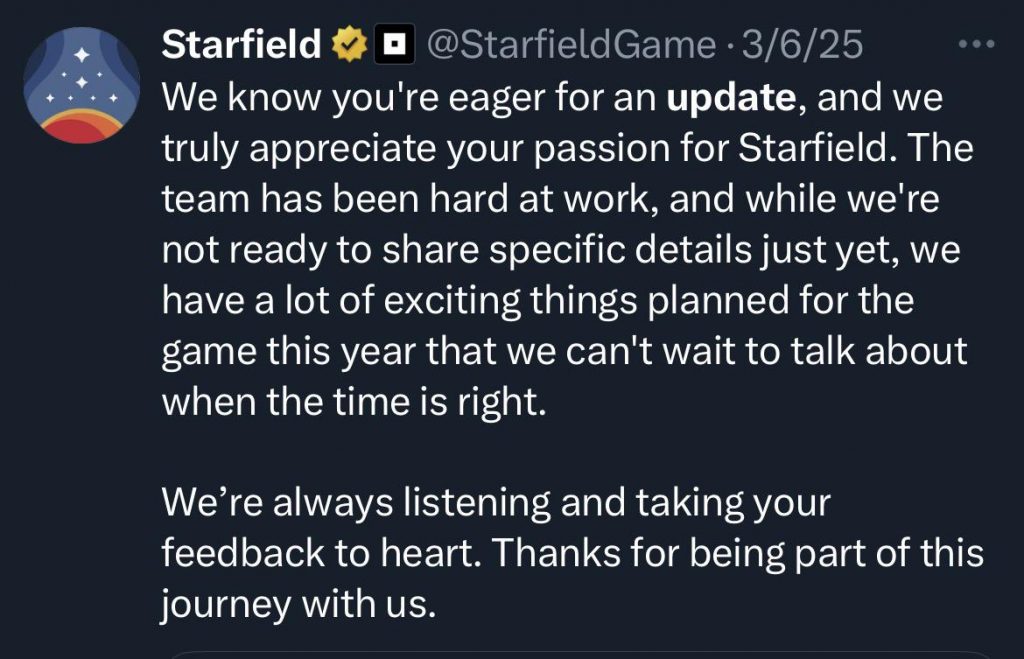Click the bold word "update"
This screenshot has width=1024, height=659.
coord(729,99)
